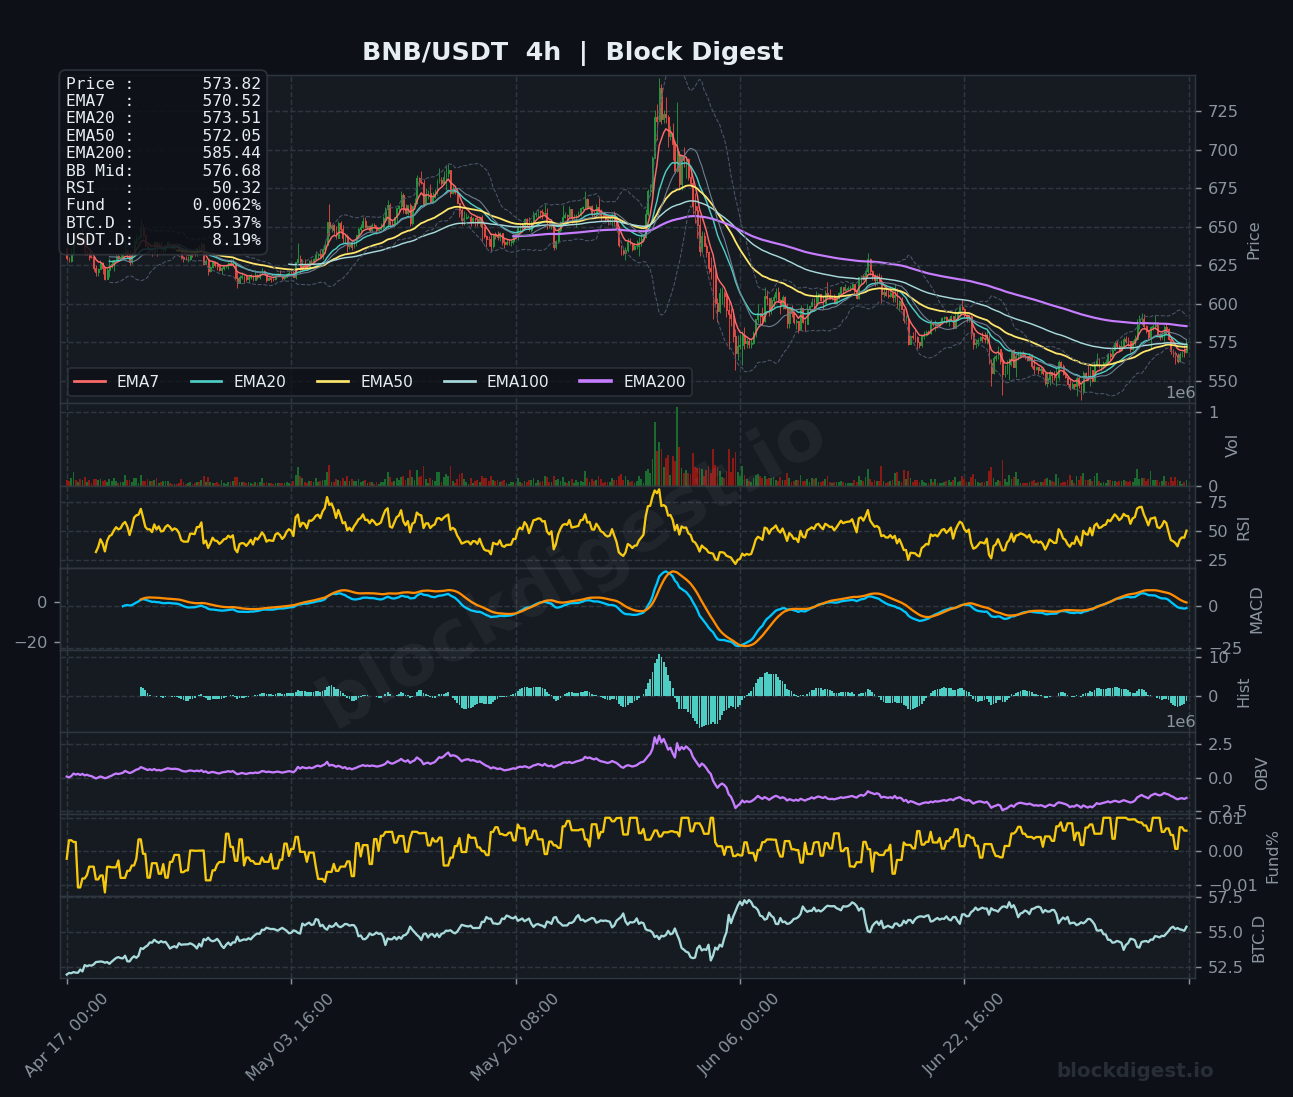Click the 'Jun 22, 16:00' date label
1293x1097 pixels.
(x=962, y=1036)
